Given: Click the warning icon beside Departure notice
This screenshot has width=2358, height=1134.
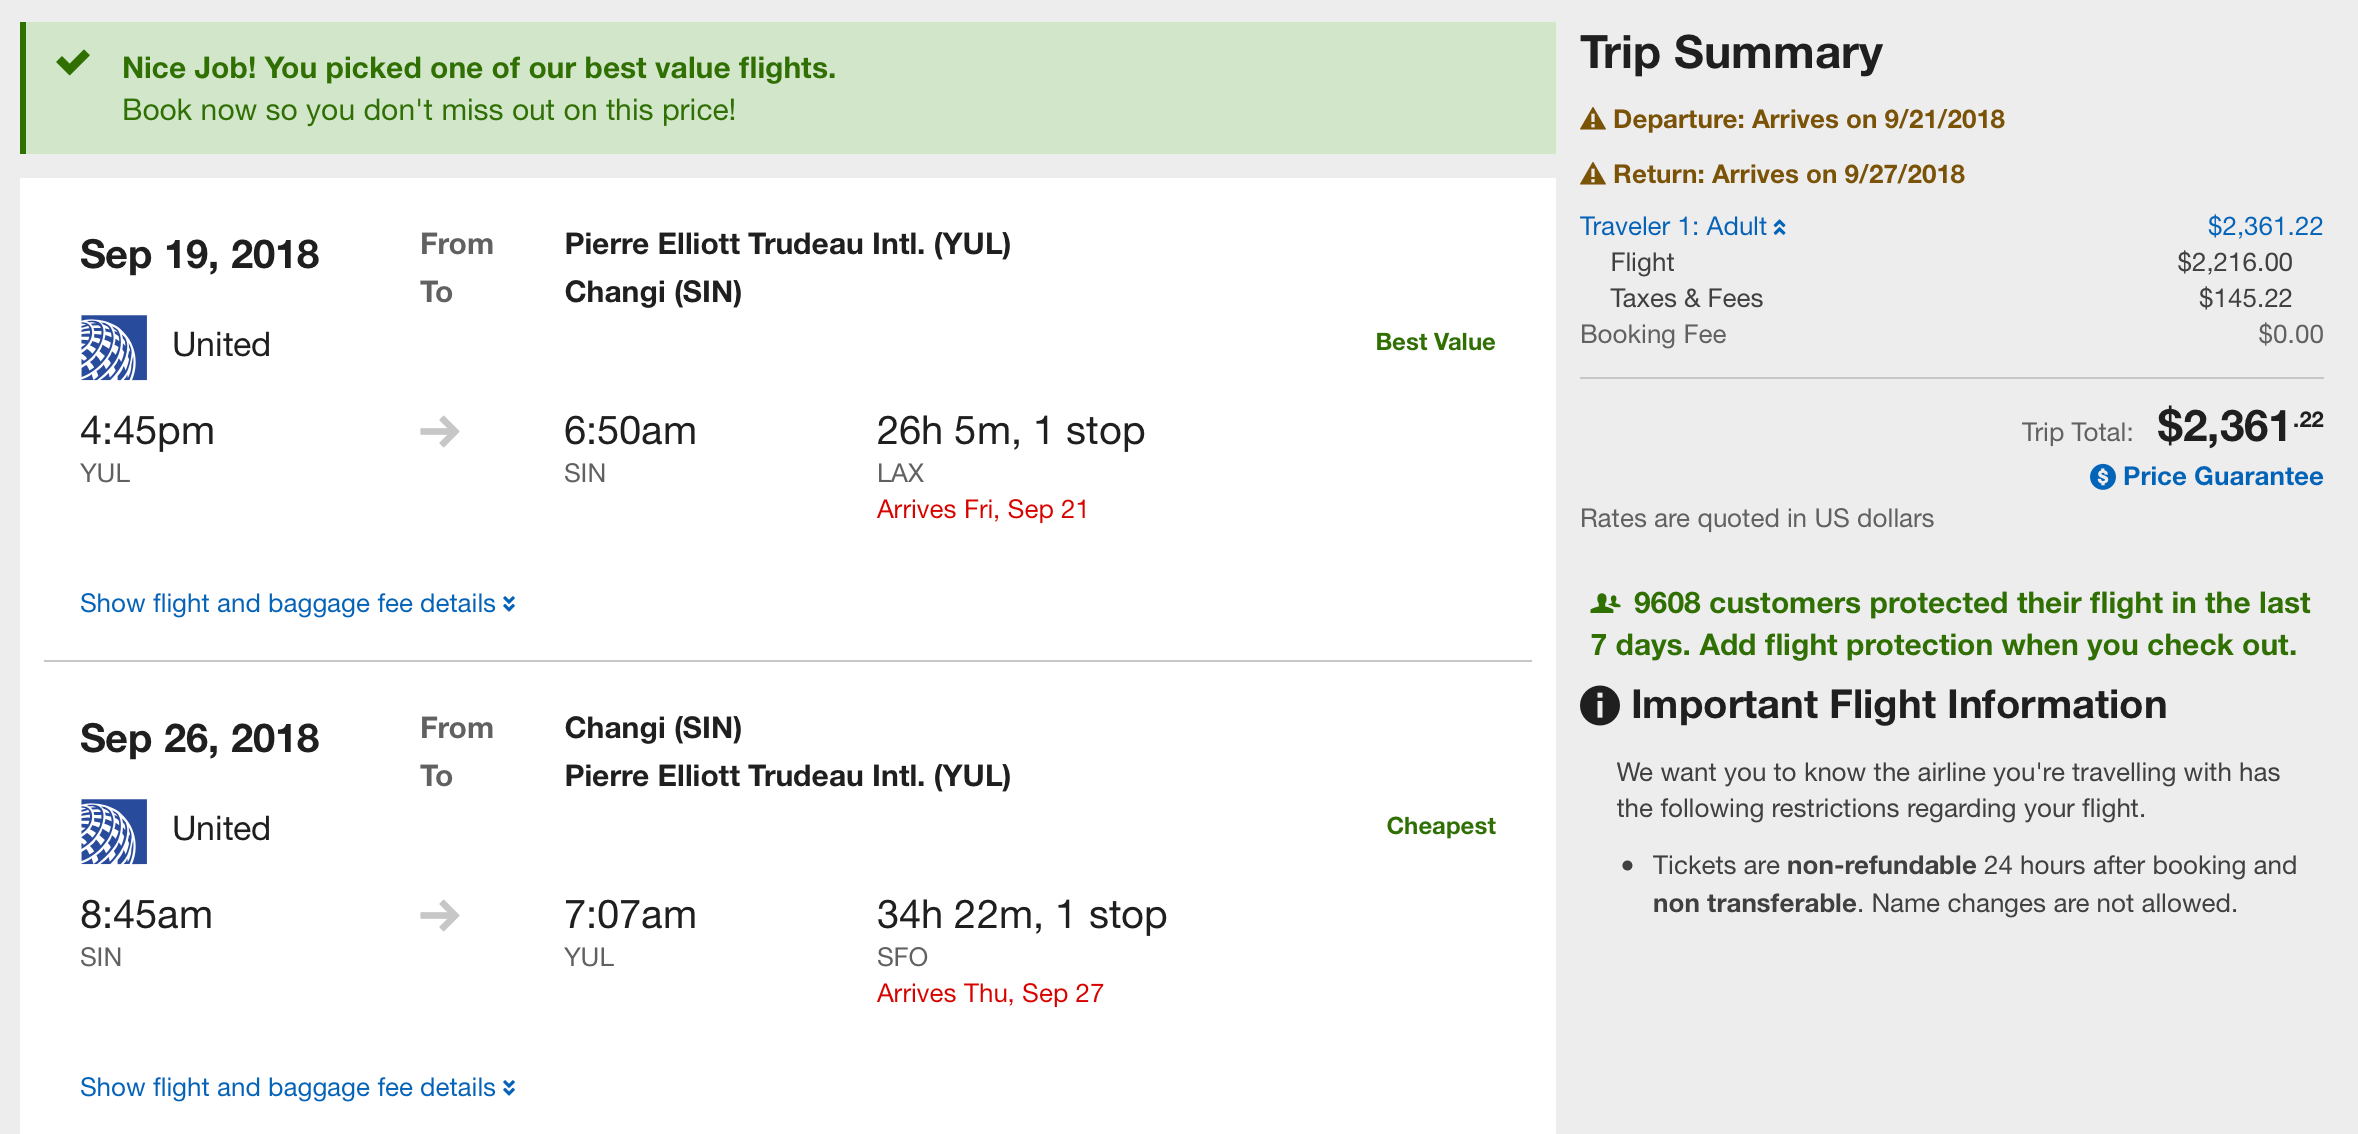Looking at the screenshot, I should coord(1592,120).
